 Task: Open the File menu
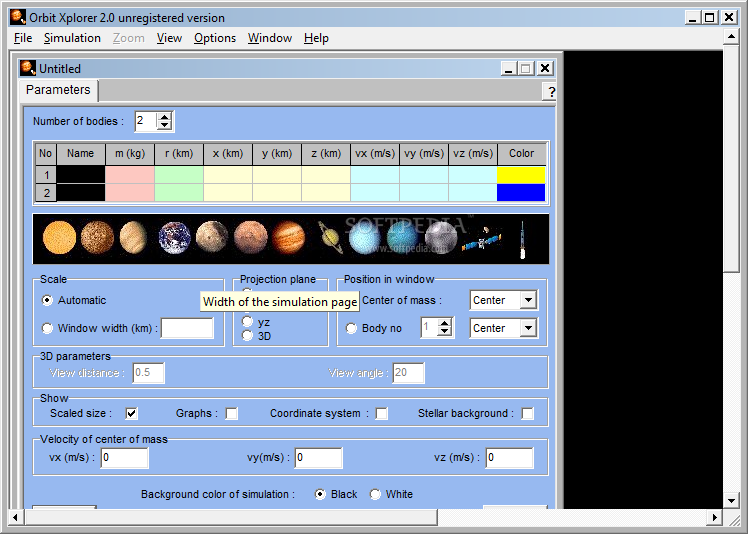coord(23,38)
